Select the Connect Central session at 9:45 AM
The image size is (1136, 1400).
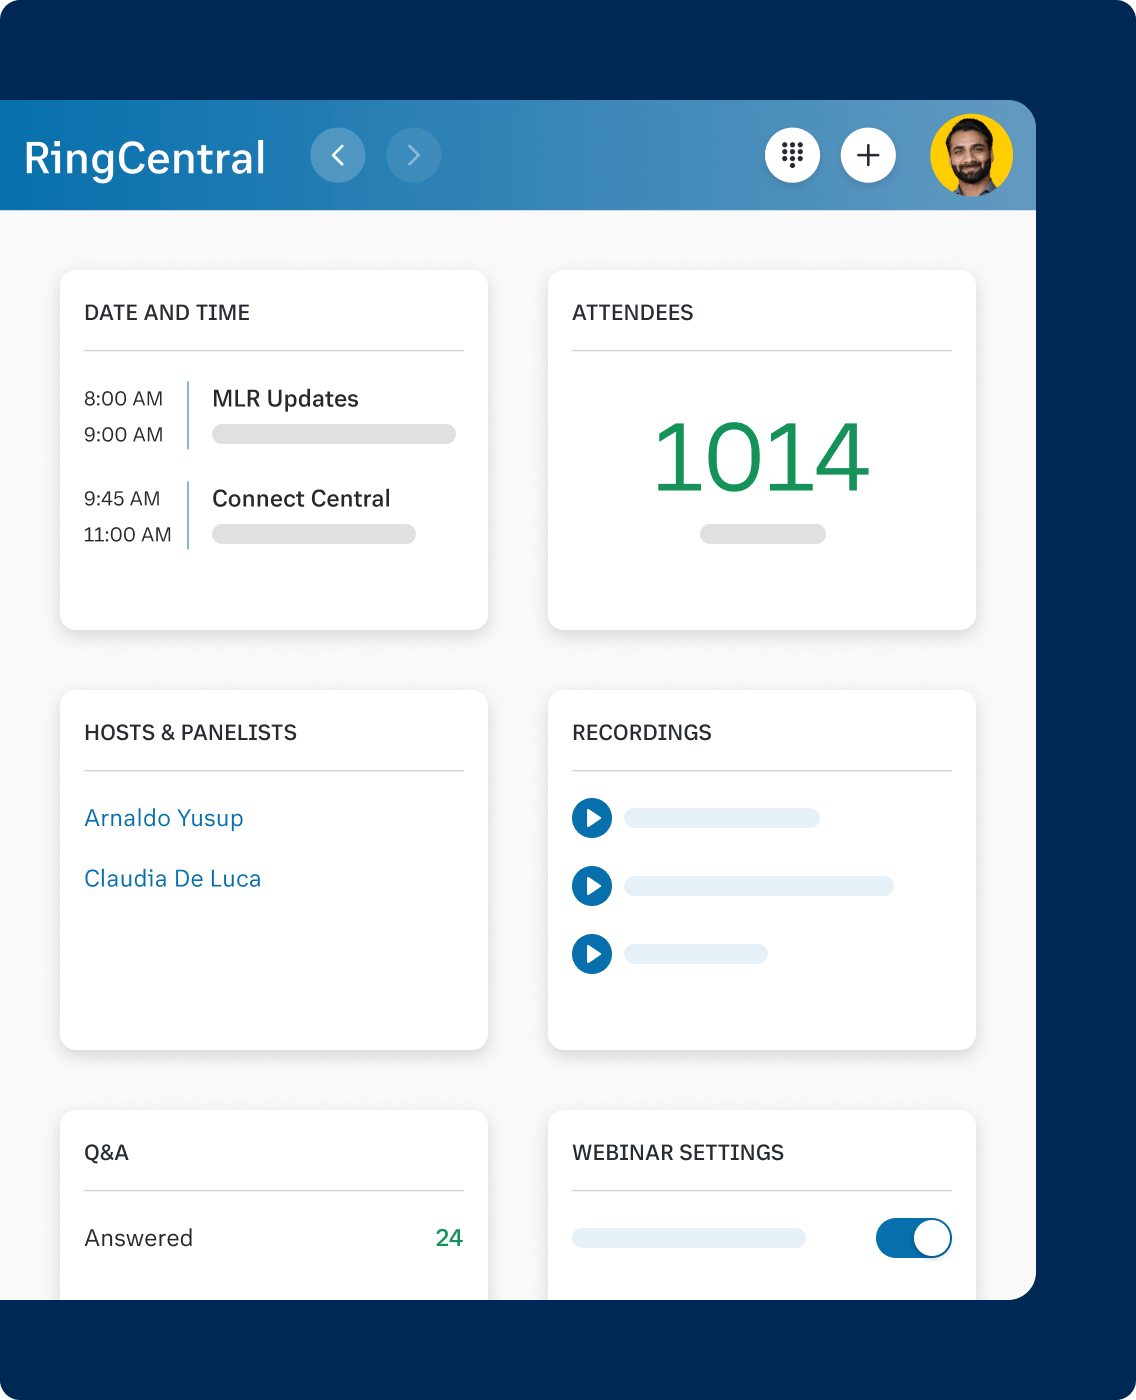coord(300,498)
